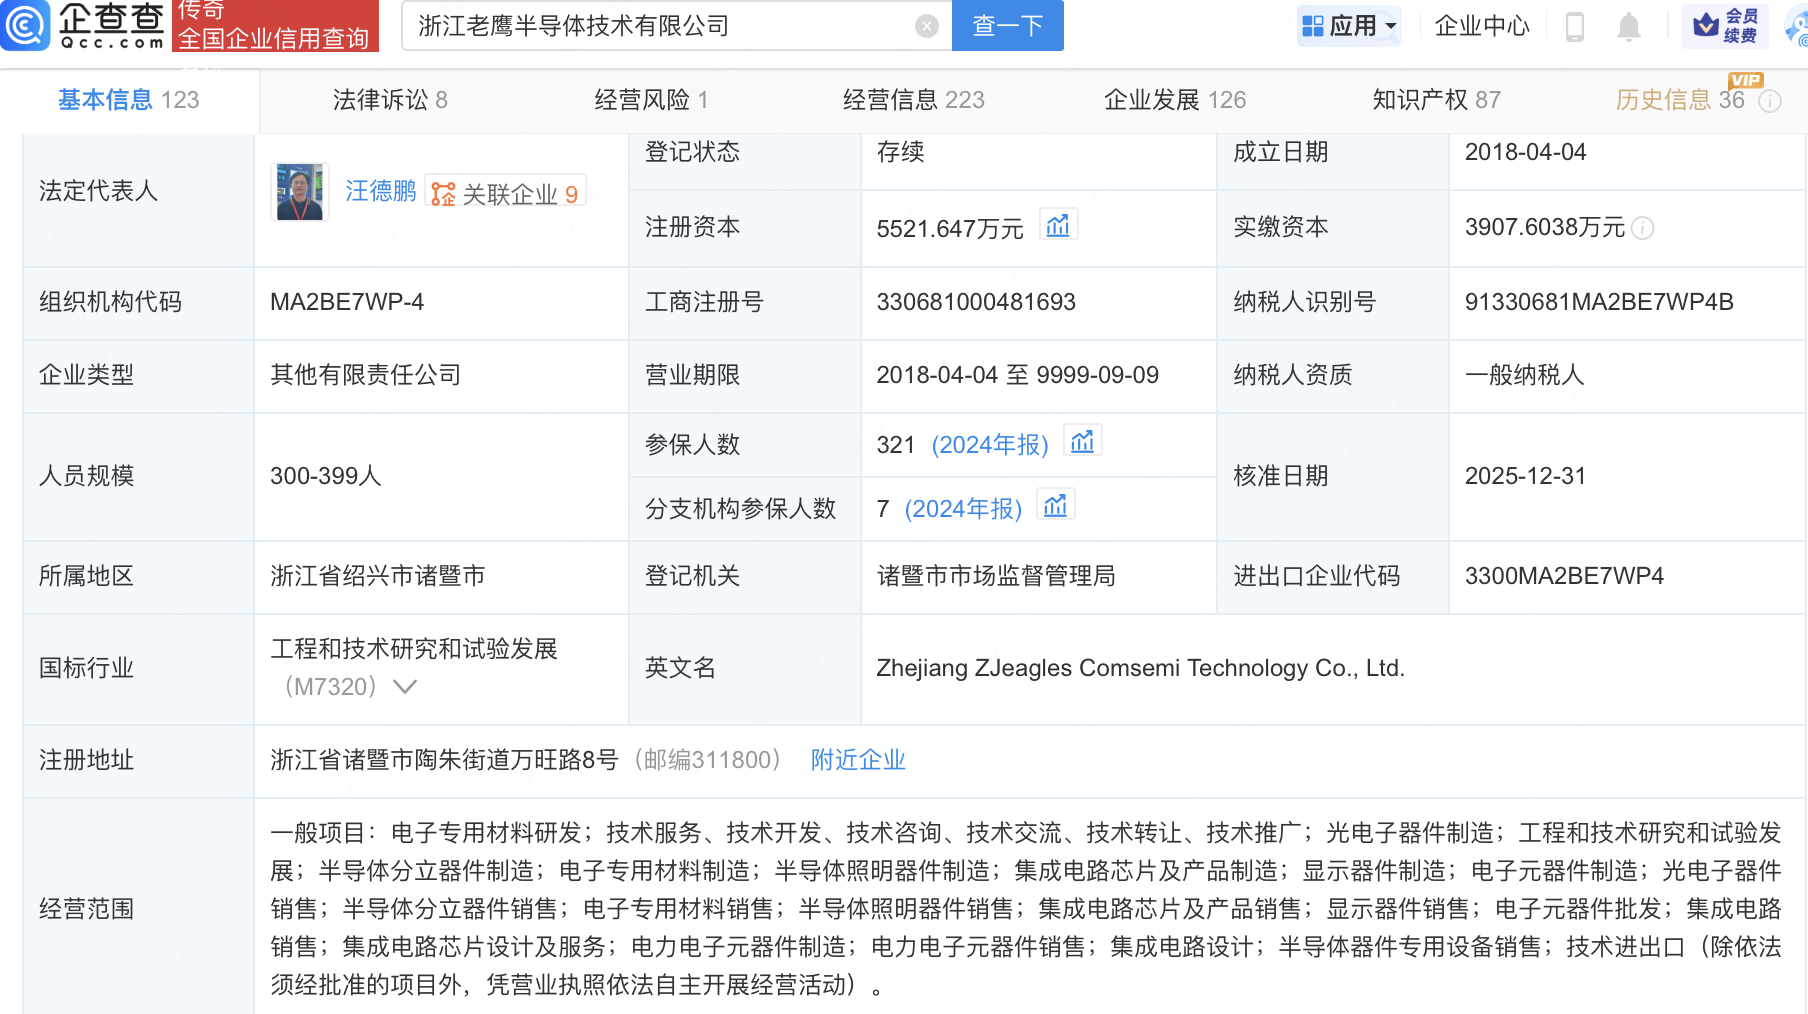Open branch insured count chart icon
1808x1014 pixels.
click(1055, 506)
